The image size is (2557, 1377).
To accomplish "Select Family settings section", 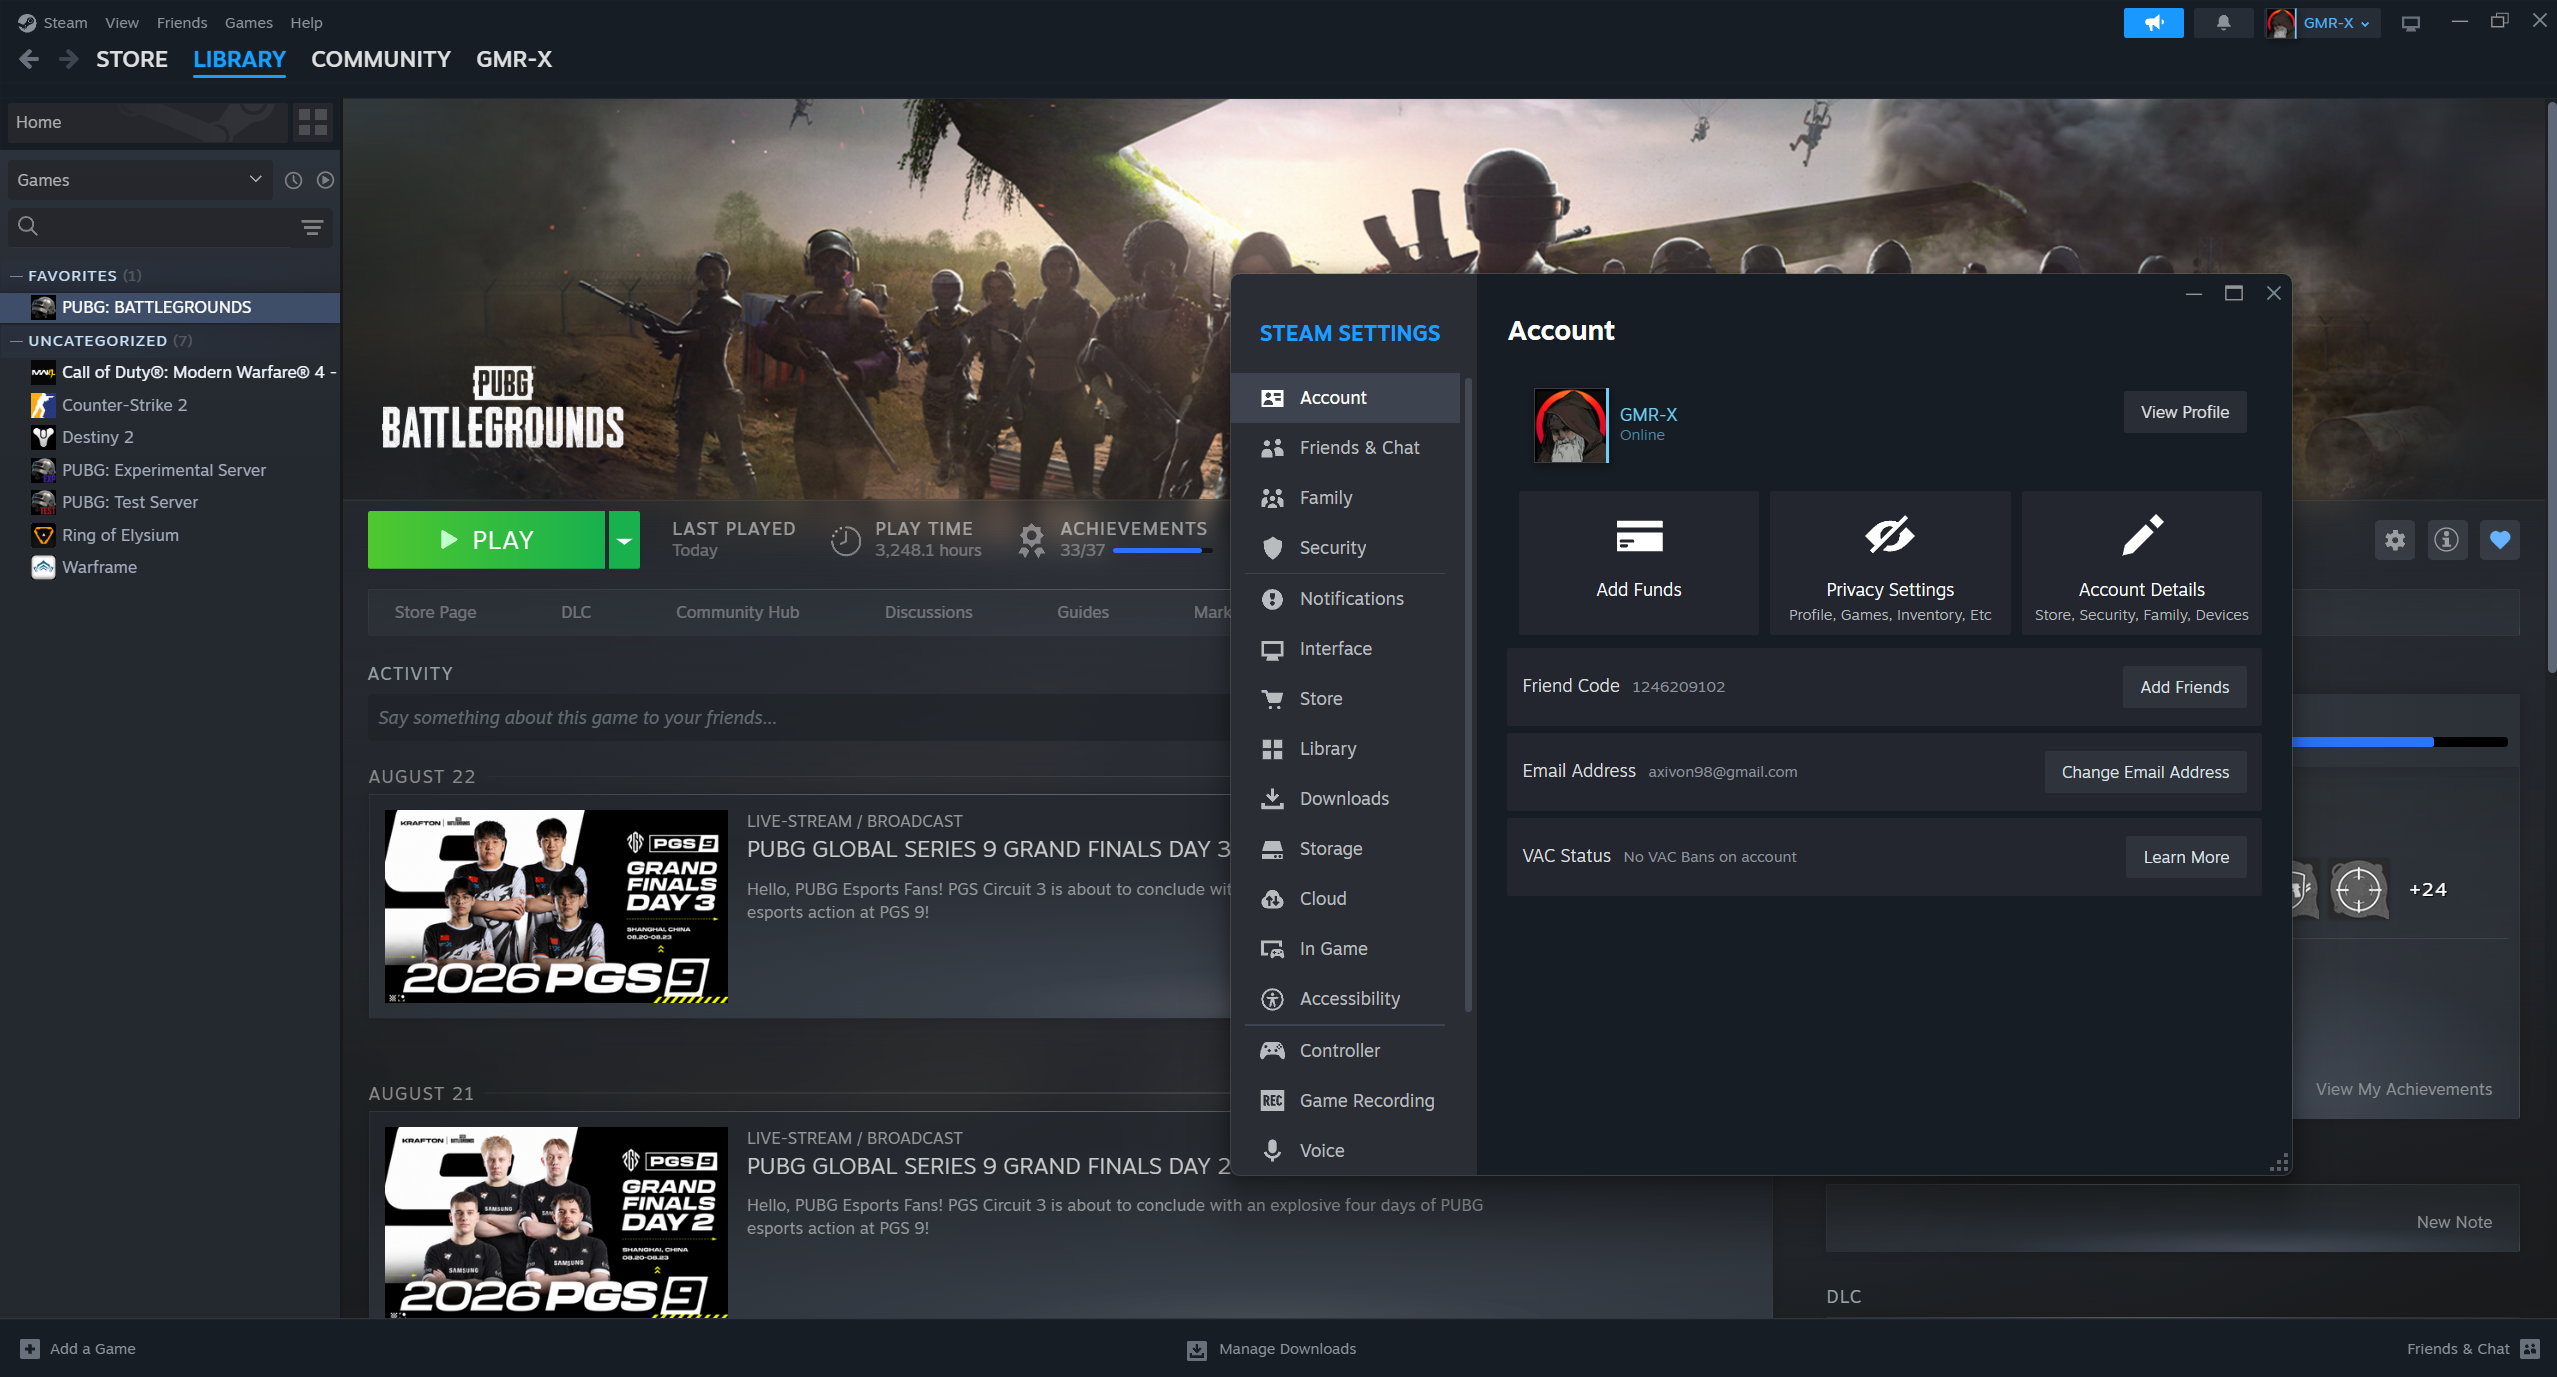I will pos(1346,498).
